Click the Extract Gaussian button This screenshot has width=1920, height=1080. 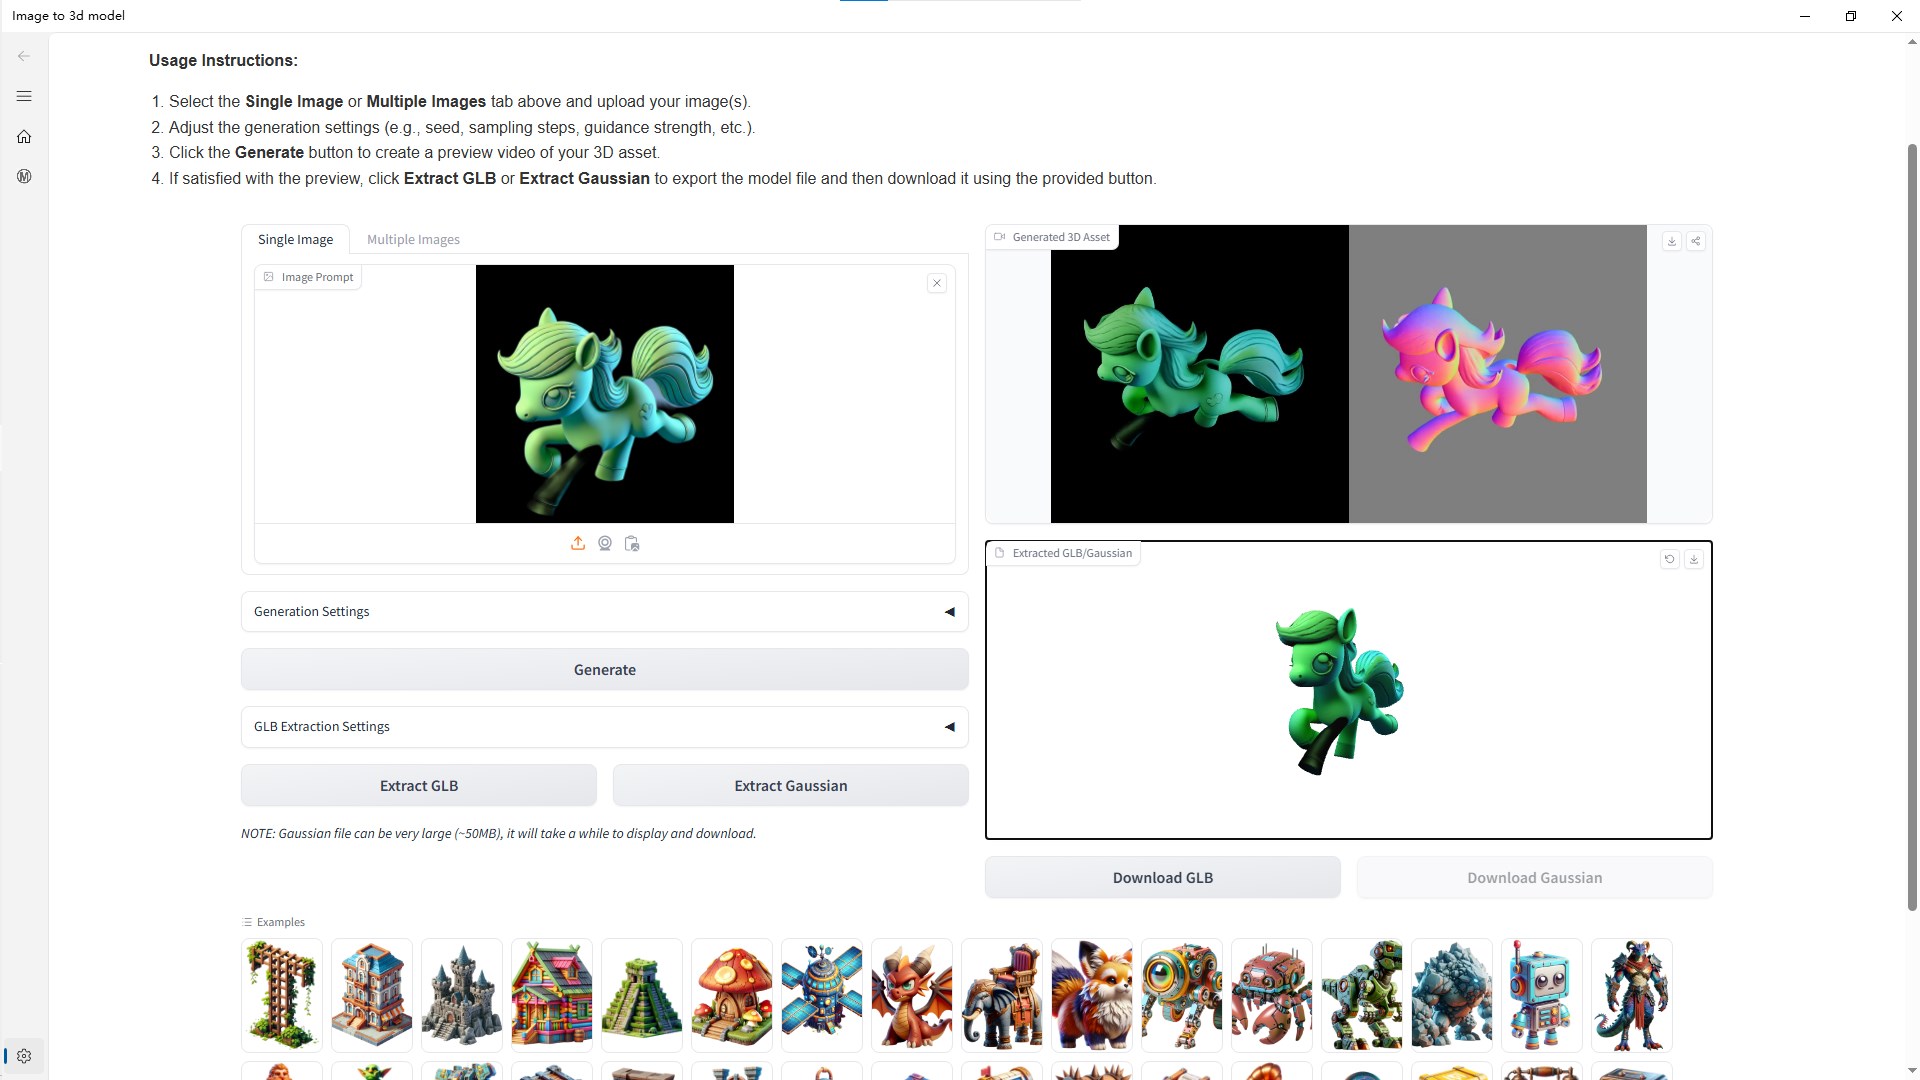click(790, 785)
